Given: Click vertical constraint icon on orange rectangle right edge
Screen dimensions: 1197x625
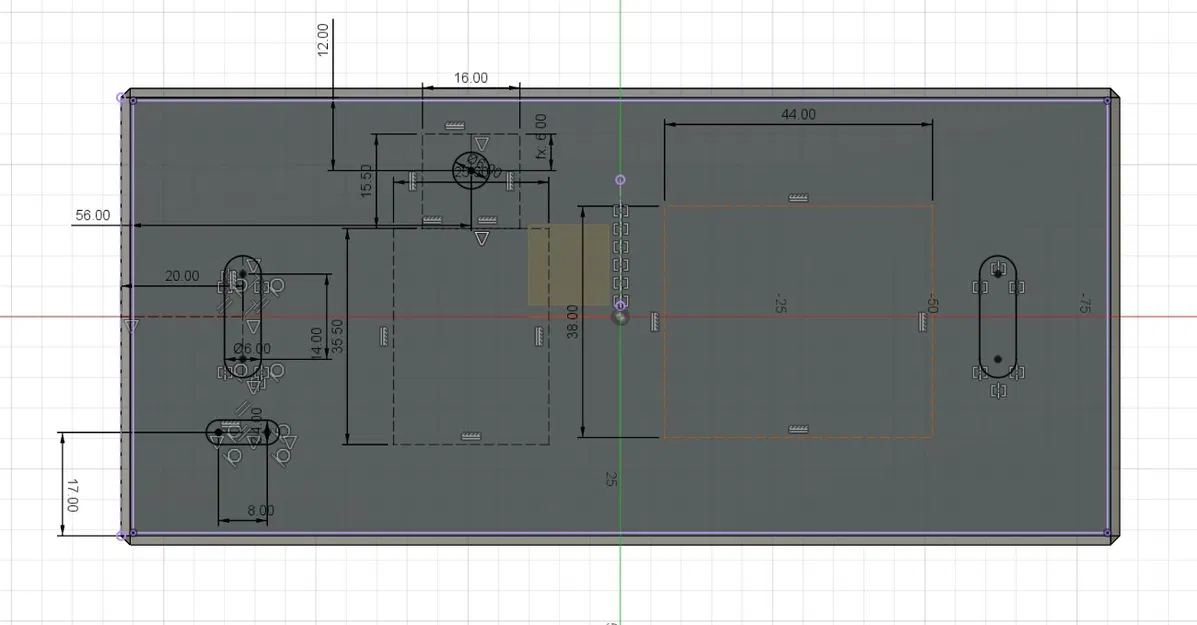Looking at the screenshot, I should [922, 322].
